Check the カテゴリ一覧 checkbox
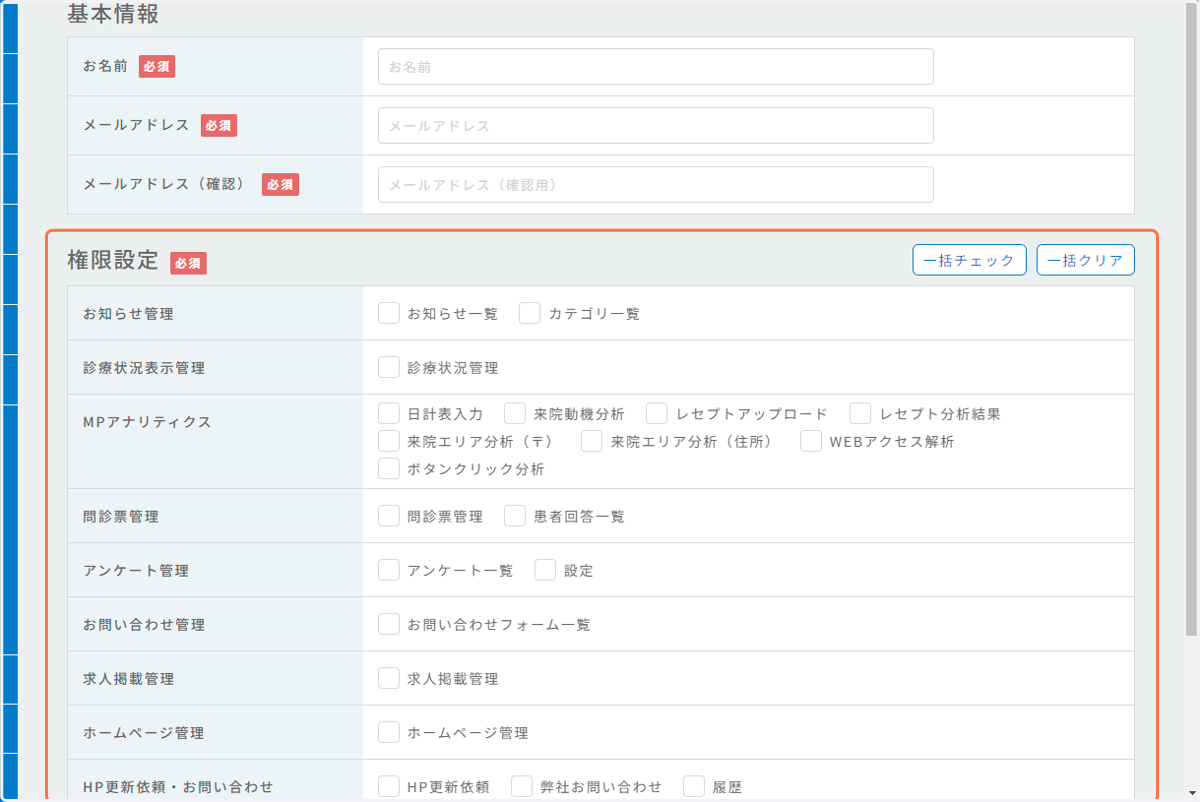Viewport: 1200px width, 802px height. (530, 313)
